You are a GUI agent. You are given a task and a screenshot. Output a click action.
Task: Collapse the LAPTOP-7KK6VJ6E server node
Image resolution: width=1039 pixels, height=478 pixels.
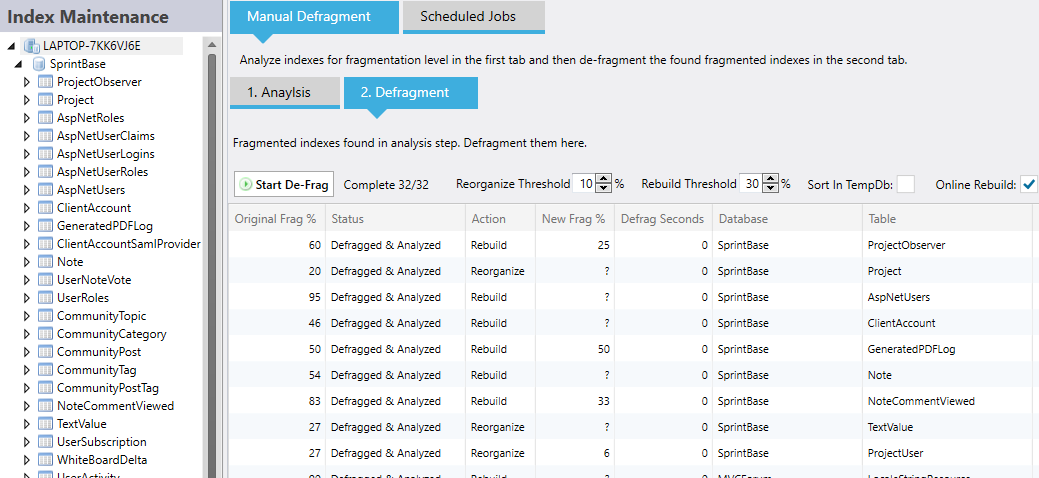coord(13,46)
